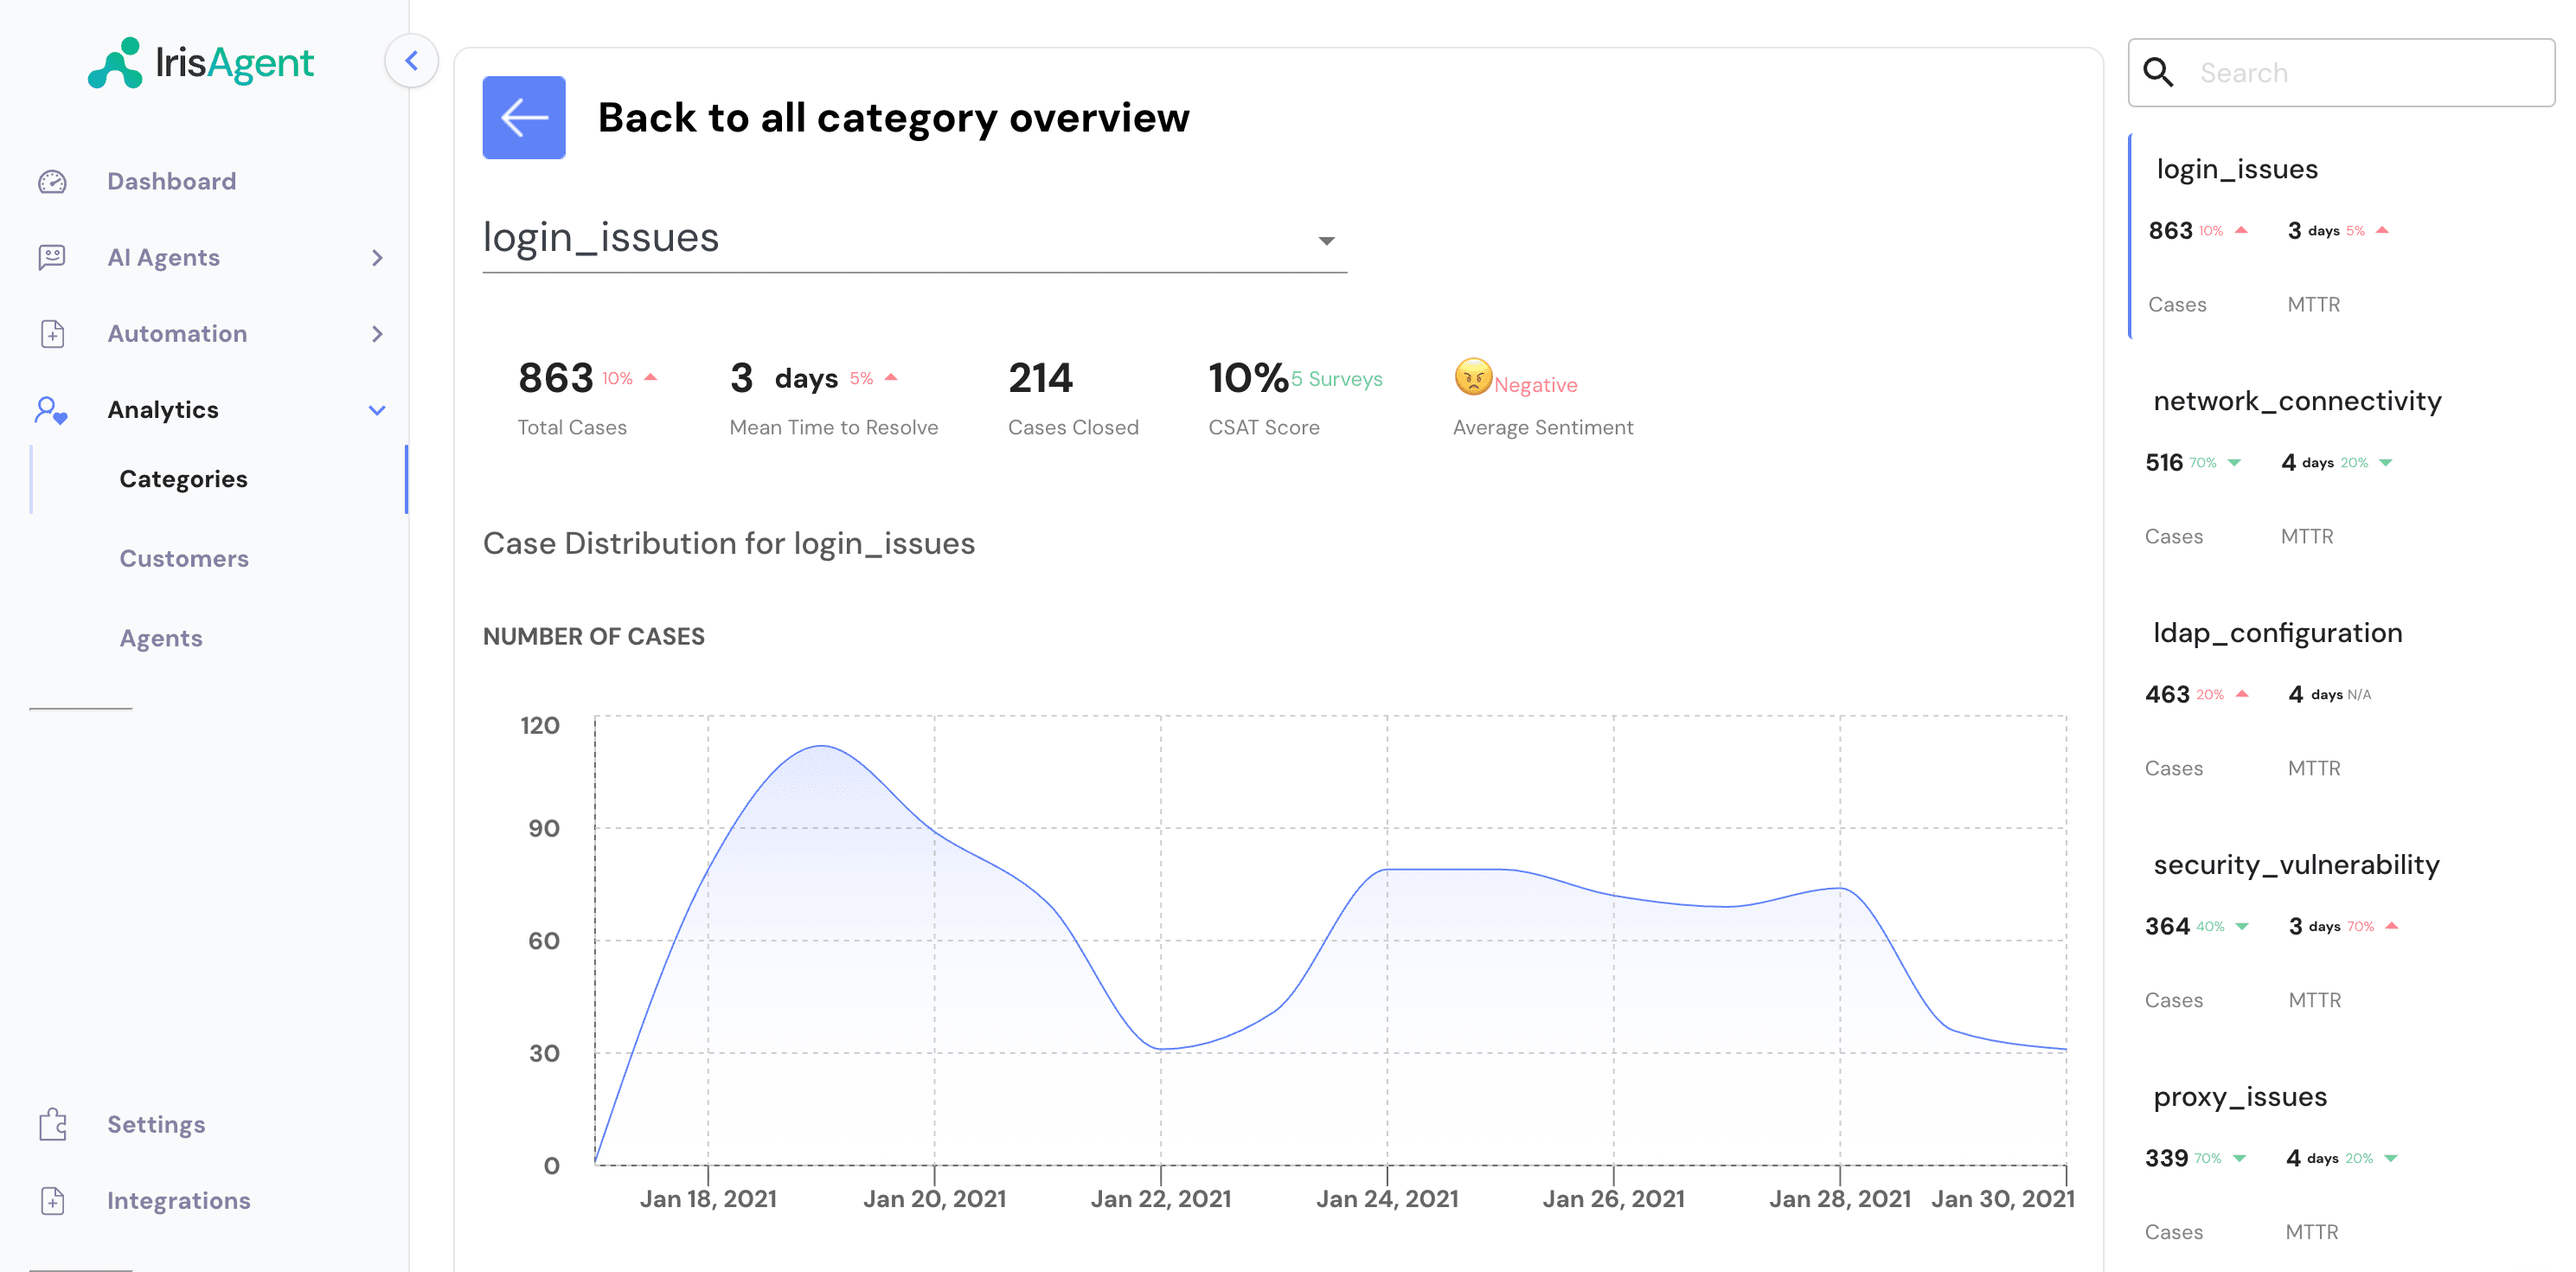Image resolution: width=2576 pixels, height=1272 pixels.
Task: Open the Customers analytics page
Action: pyautogui.click(x=184, y=558)
